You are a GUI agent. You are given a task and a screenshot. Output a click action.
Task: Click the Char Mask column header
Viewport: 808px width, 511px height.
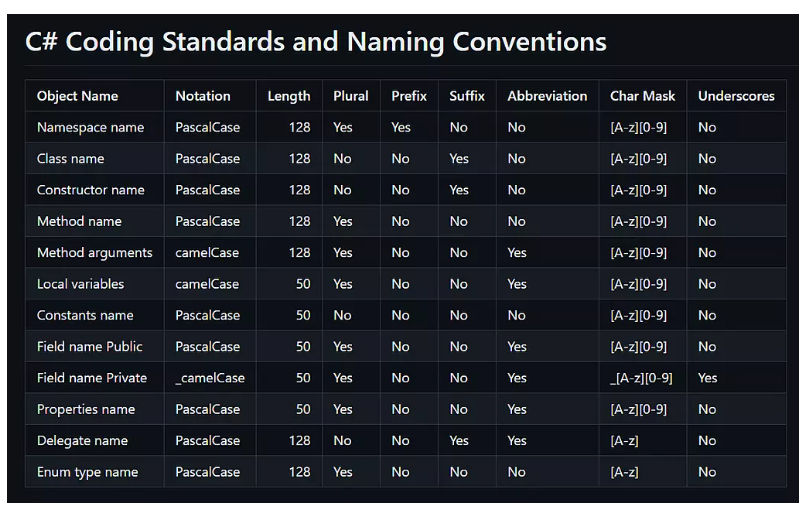[642, 96]
